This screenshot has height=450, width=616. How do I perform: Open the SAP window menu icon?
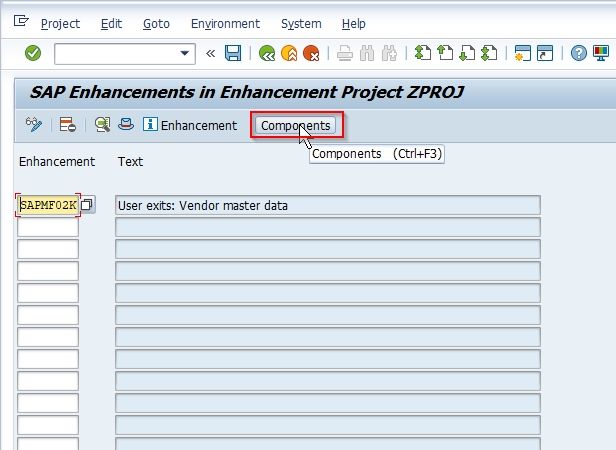point(21,20)
